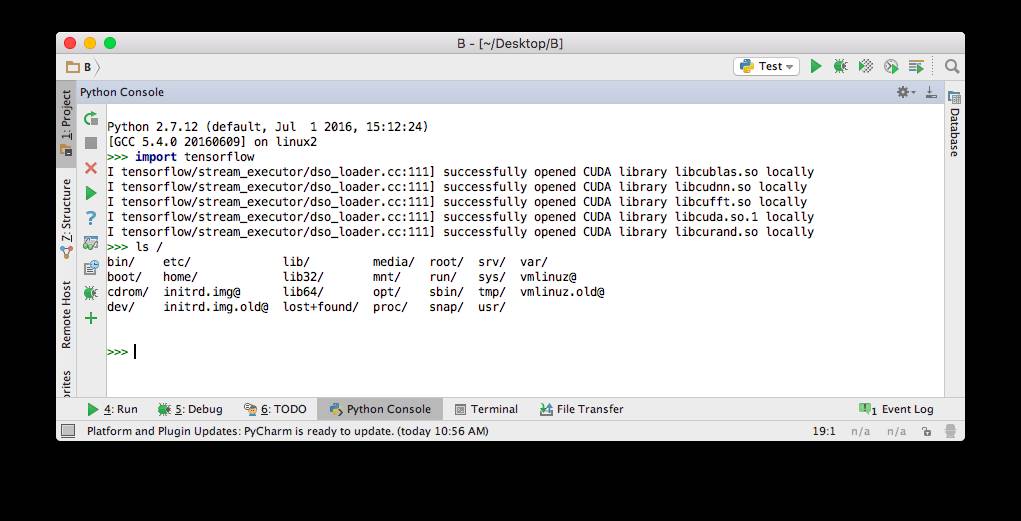Open the Project tool window tab
The height and width of the screenshot is (521, 1021).
pos(66,123)
